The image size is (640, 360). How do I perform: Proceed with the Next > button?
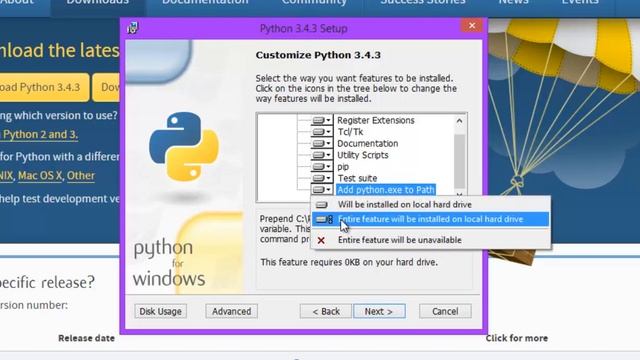pyautogui.click(x=379, y=311)
